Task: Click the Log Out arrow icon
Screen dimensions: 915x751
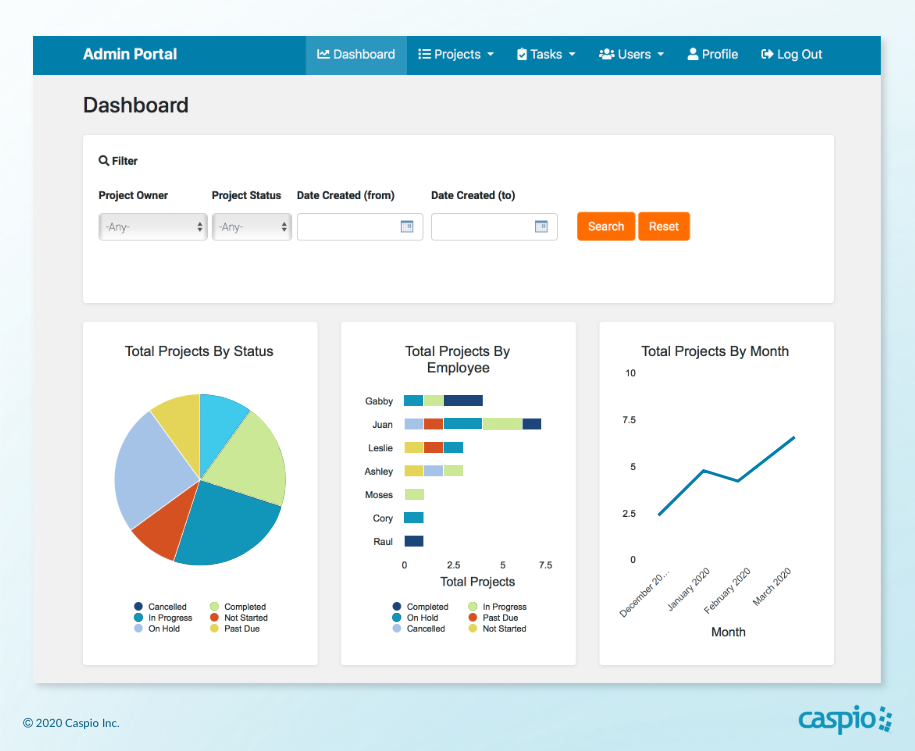Action: pyautogui.click(x=767, y=55)
